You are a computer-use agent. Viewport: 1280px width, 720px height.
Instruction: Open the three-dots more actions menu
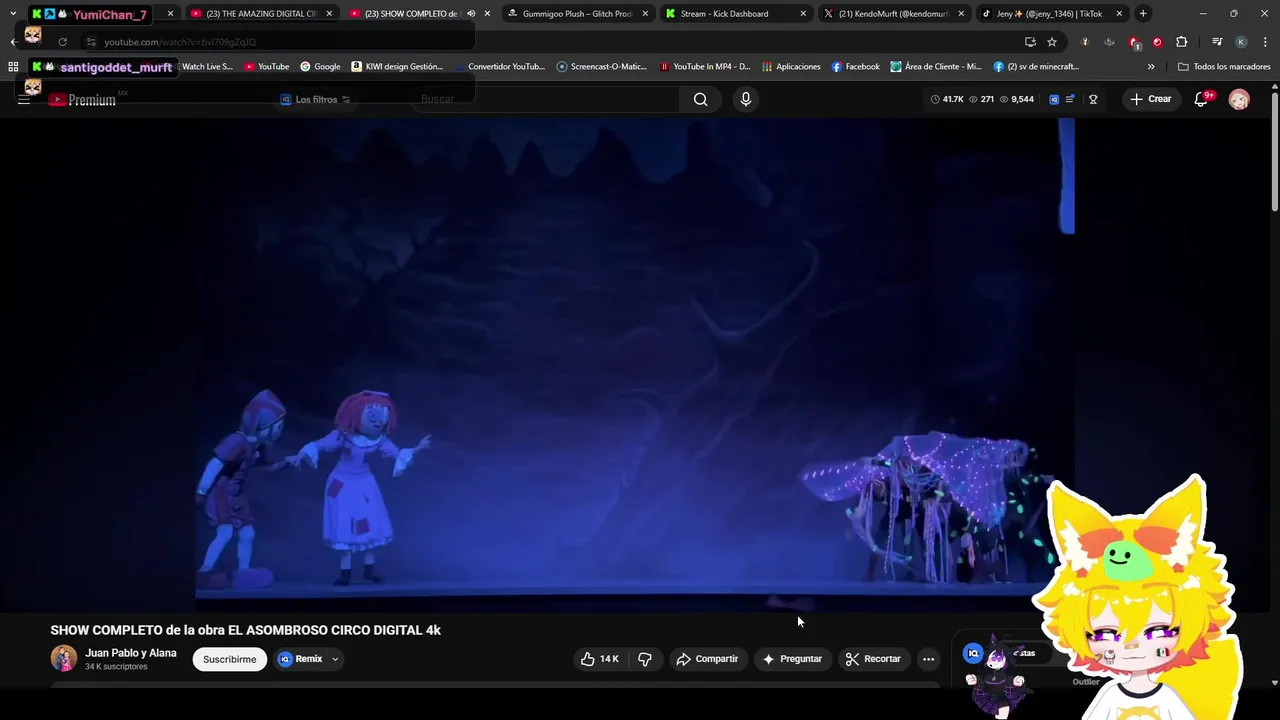pyautogui.click(x=928, y=659)
